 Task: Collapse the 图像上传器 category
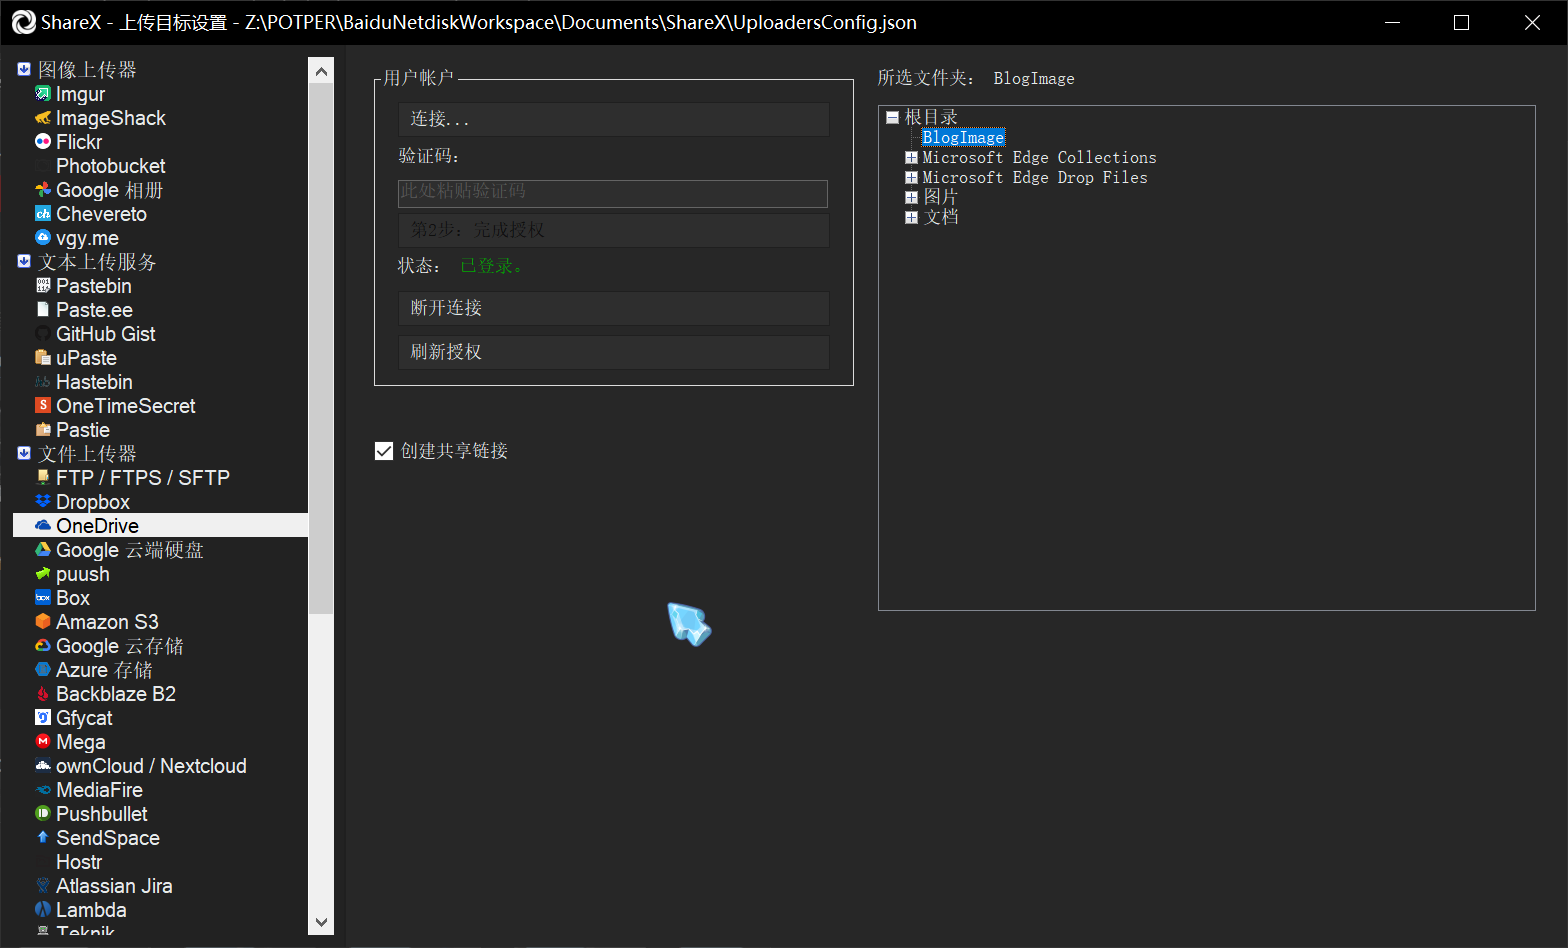pyautogui.click(x=24, y=70)
